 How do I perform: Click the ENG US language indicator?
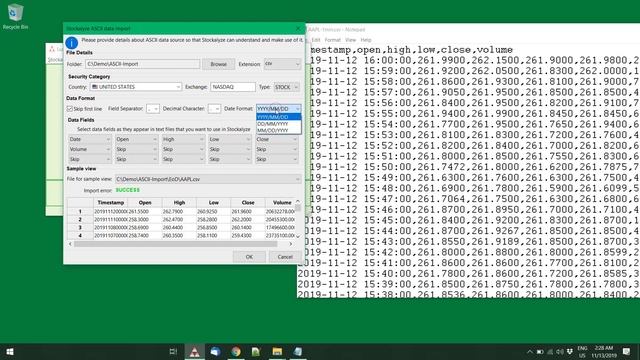[x=582, y=352]
